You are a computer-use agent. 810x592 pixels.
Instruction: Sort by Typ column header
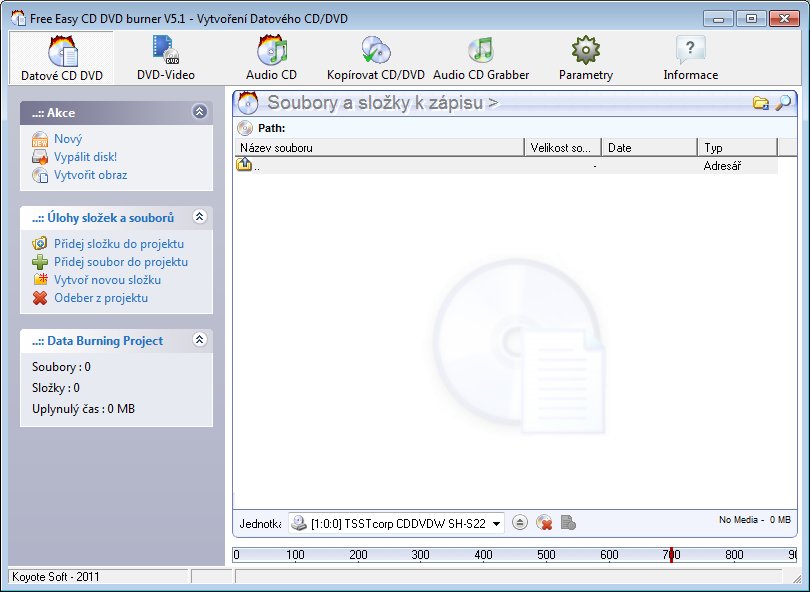[737, 148]
